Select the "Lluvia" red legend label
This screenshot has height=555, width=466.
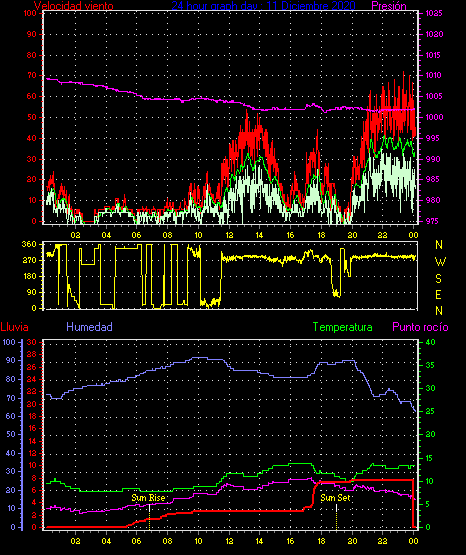[x=15, y=327]
